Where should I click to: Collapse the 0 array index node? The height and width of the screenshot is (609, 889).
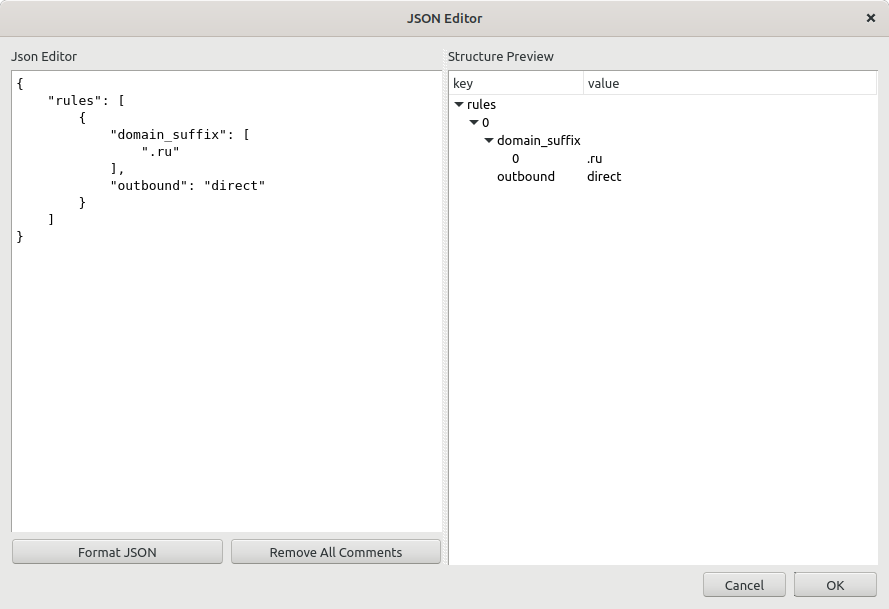pyautogui.click(x=474, y=122)
